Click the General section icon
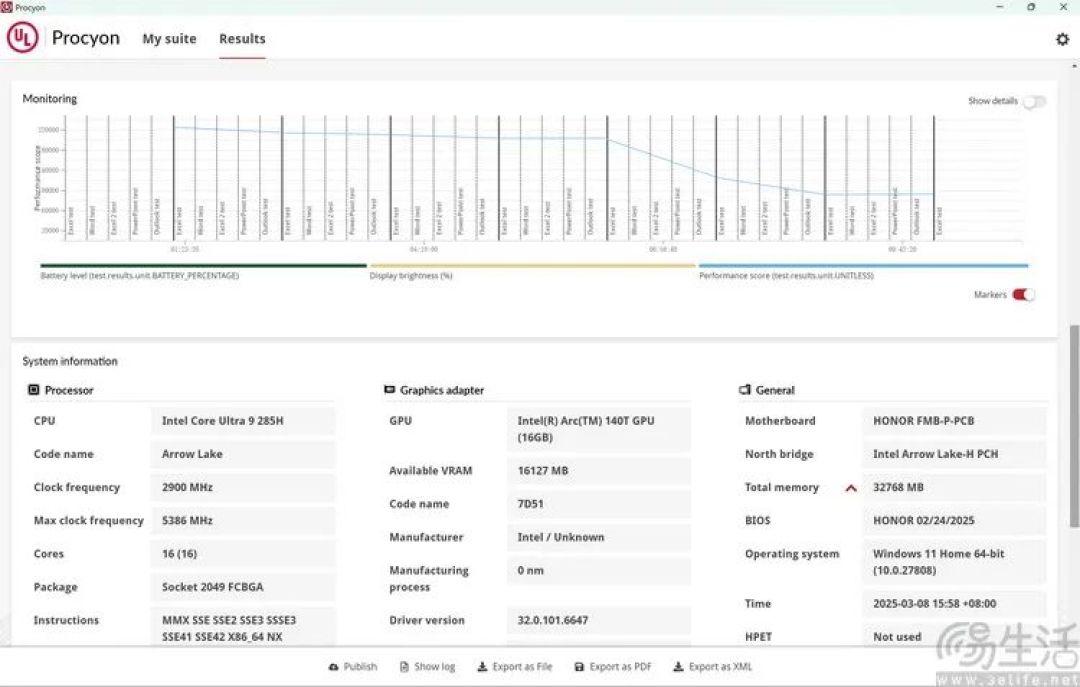1080x687 pixels. click(745, 390)
